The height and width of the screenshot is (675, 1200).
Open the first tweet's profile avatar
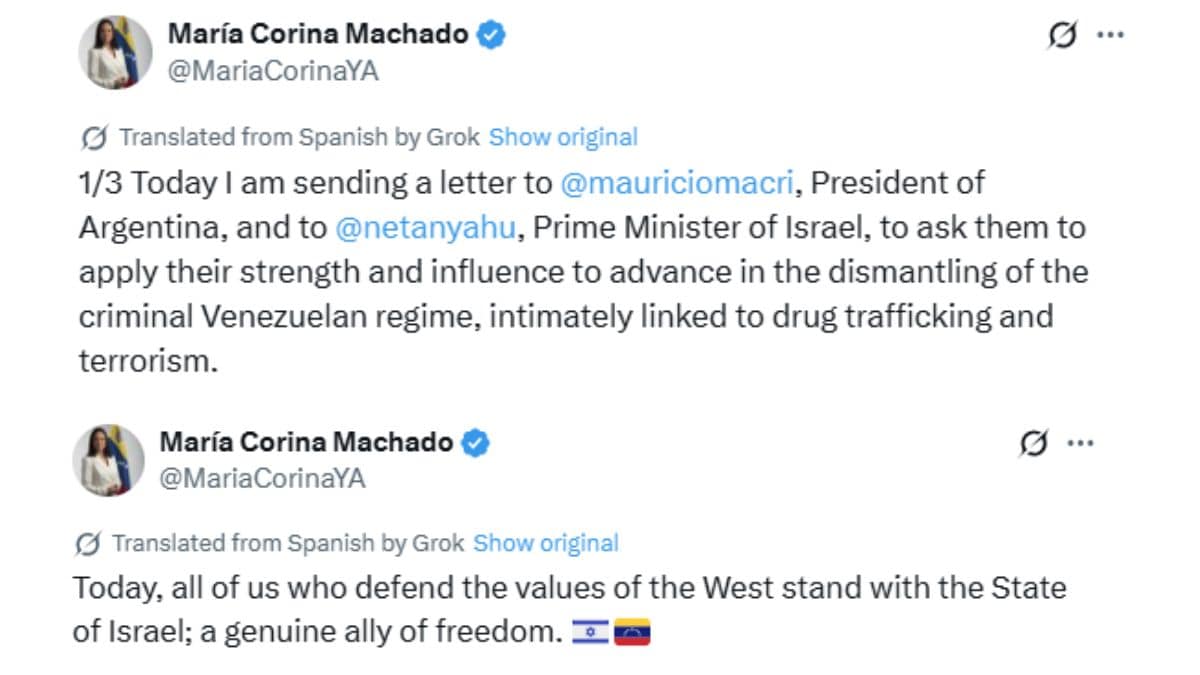116,52
